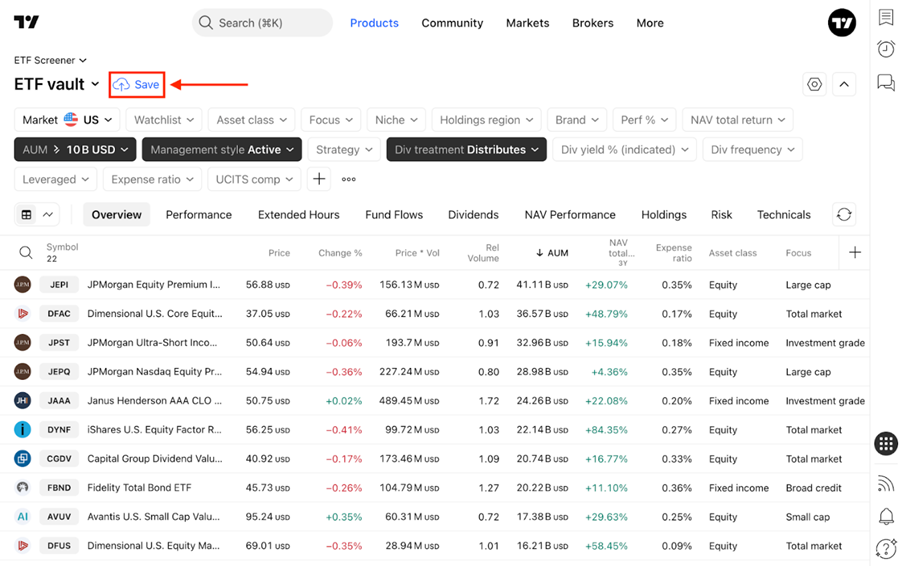902x566 pixels.
Task: Sort by the Expense ratio column header
Action: (674, 253)
